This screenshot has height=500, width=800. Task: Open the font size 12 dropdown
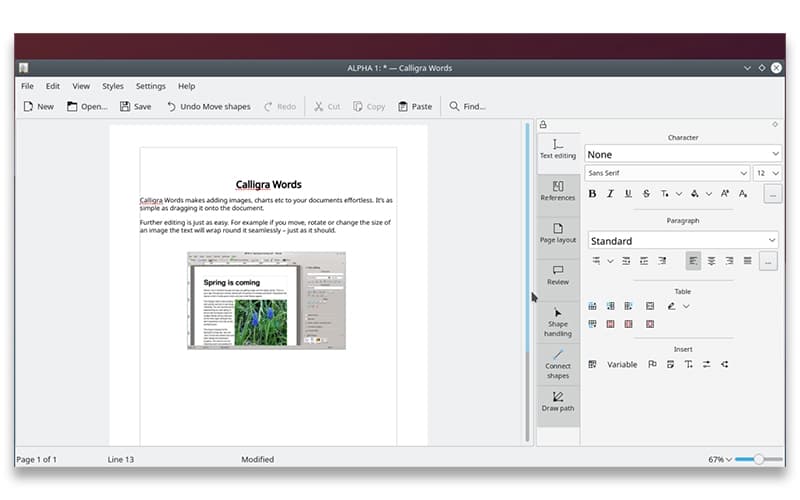pos(767,173)
